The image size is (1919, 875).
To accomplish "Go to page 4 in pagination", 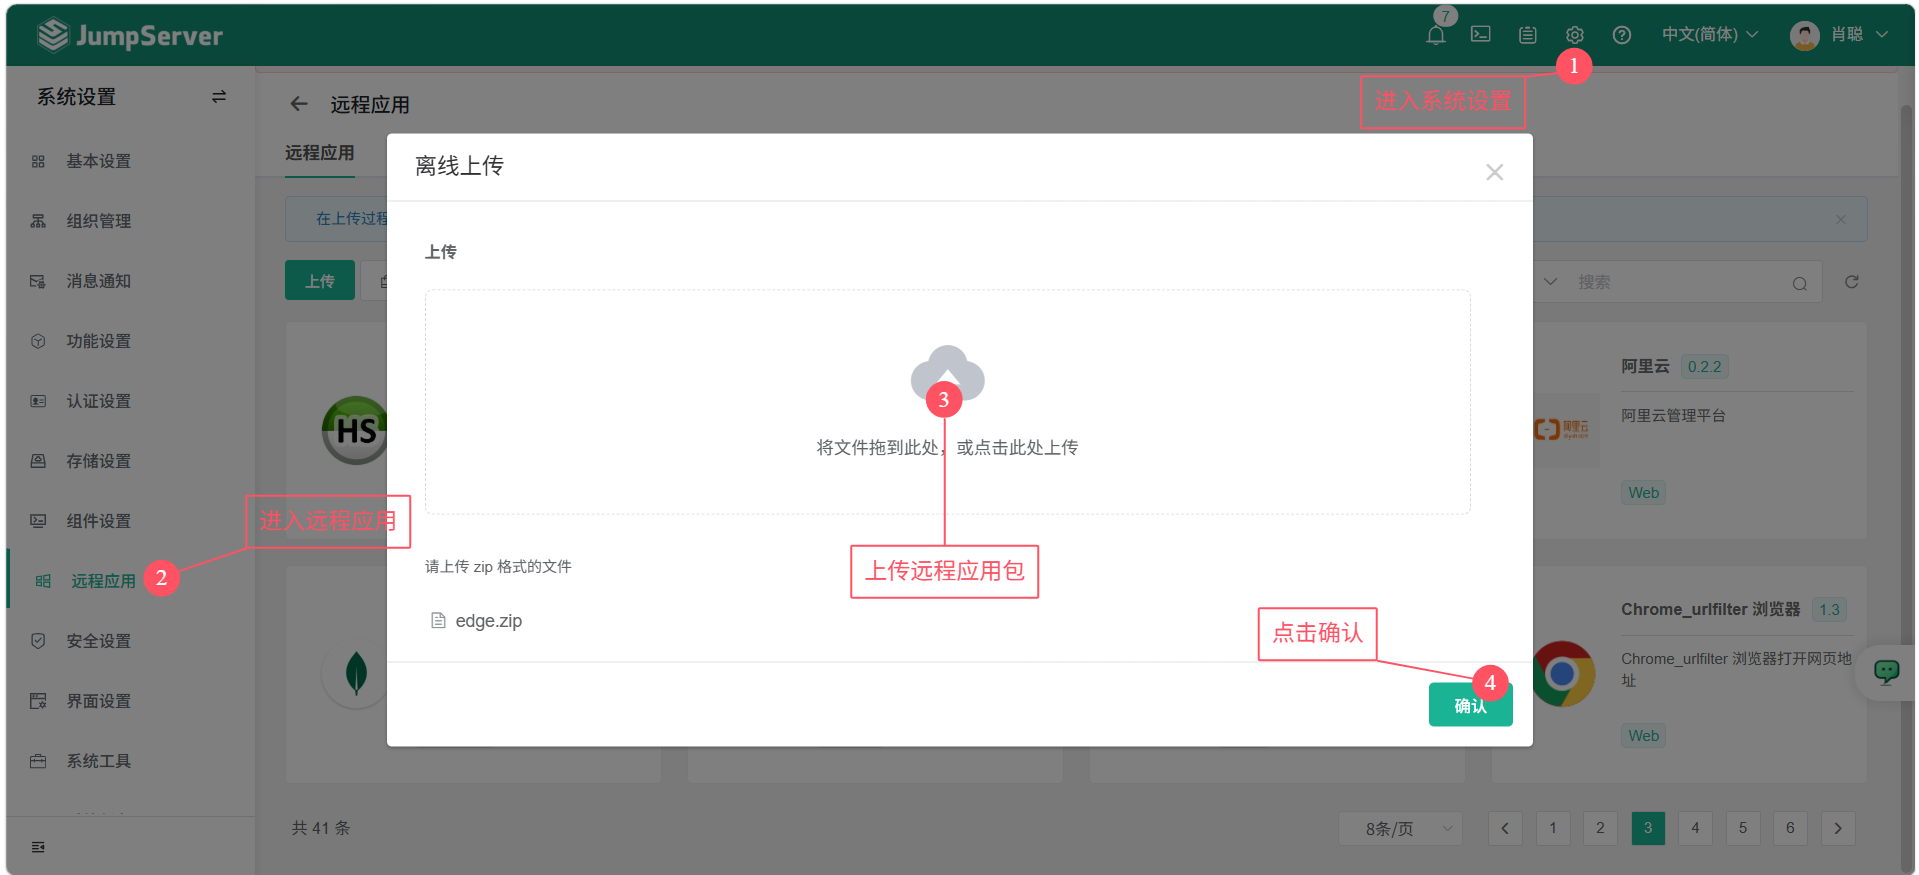I will click(x=1695, y=828).
